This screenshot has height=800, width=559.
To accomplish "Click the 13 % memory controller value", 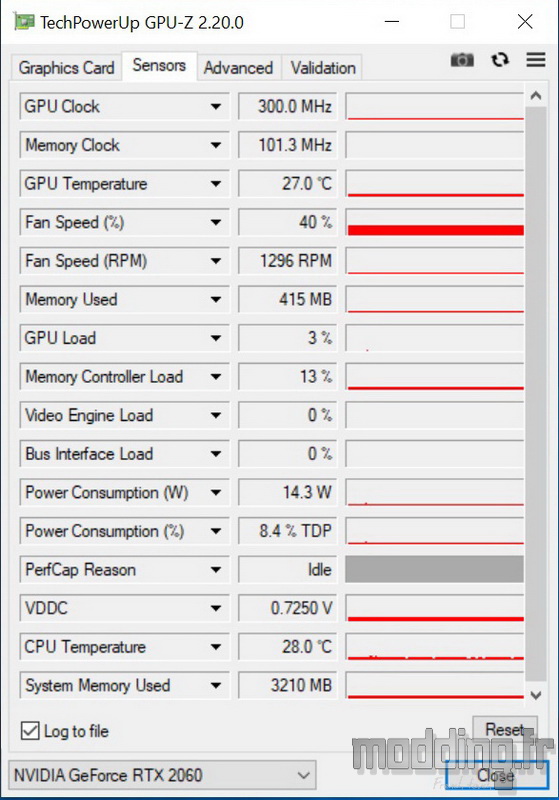I will [288, 377].
